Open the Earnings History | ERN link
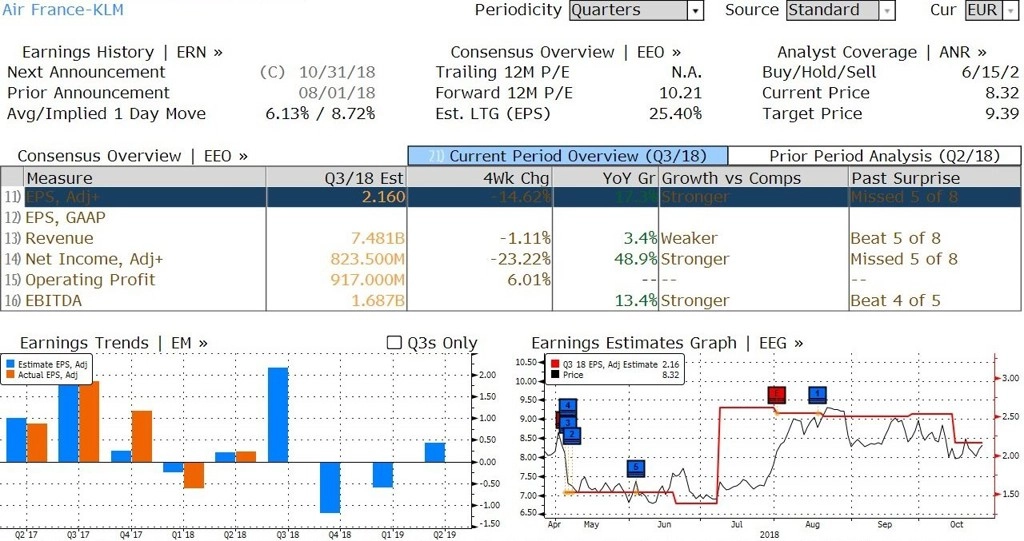This screenshot has width=1024, height=541. [122, 52]
